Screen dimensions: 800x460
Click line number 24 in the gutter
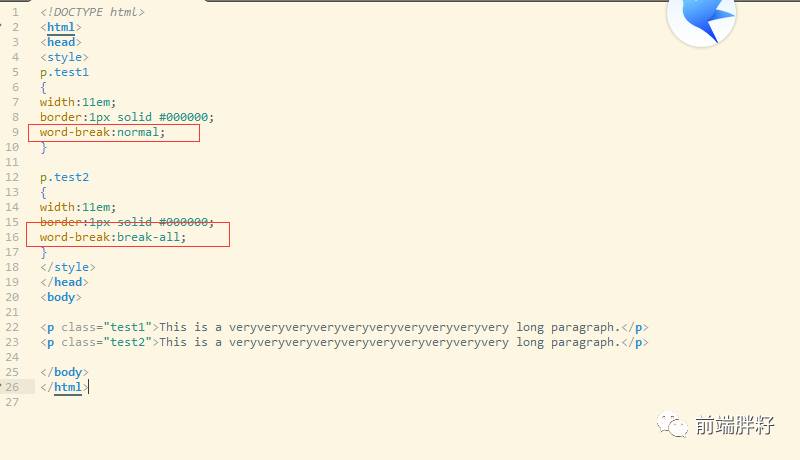point(12,357)
